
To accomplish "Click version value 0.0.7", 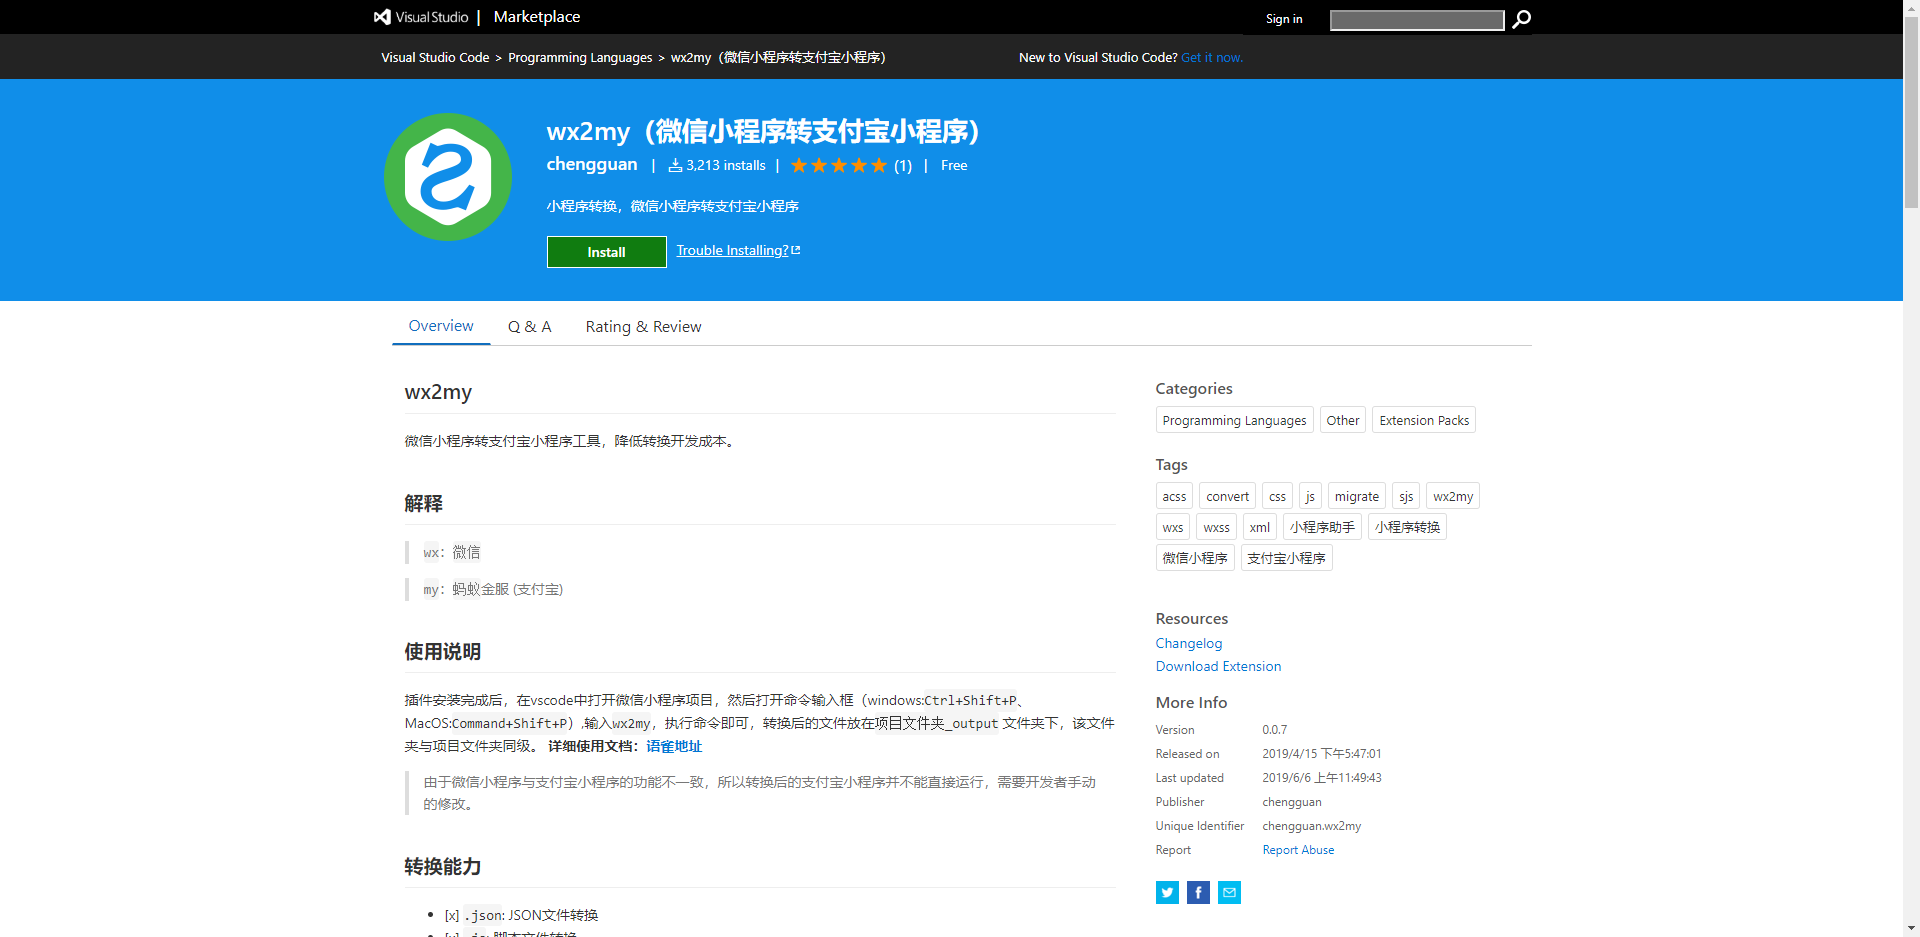I will [x=1274, y=730].
